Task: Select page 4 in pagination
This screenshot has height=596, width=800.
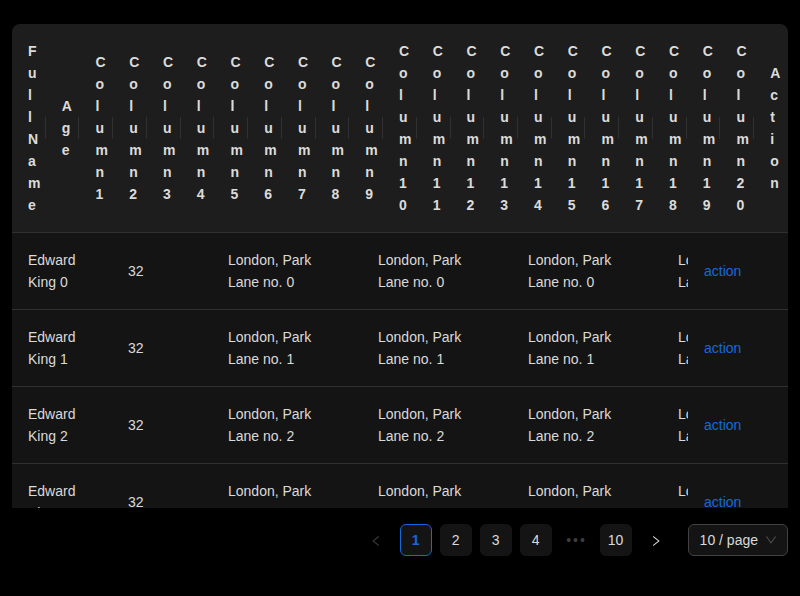Action: pos(536,540)
